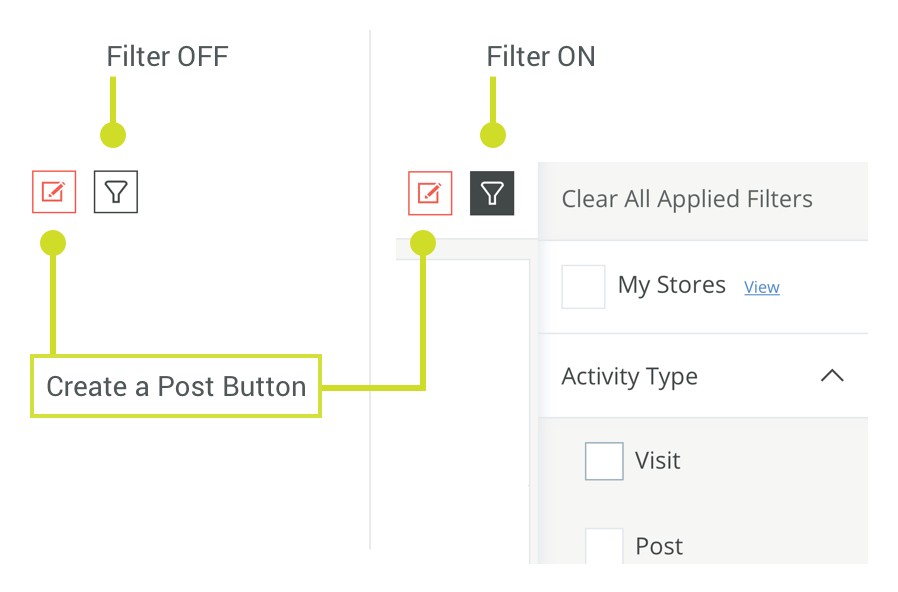Screen dimensions: 898x592
Task: Click the create post icon under Filter OFF
Action: pyautogui.click(x=54, y=192)
